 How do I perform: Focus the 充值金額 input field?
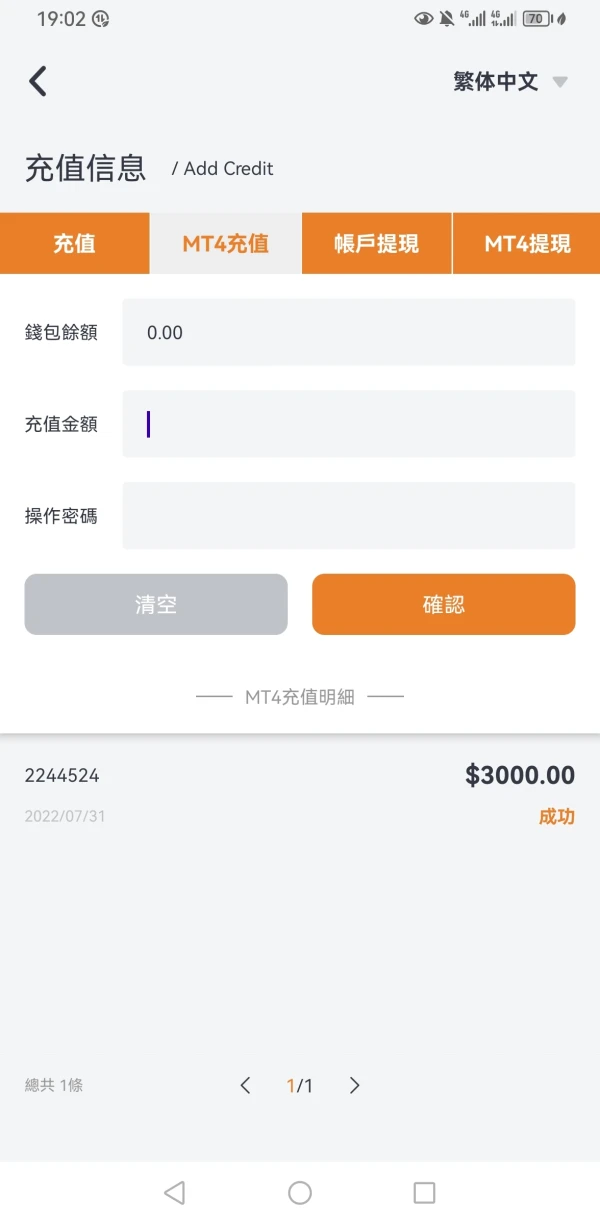pyautogui.click(x=348, y=424)
